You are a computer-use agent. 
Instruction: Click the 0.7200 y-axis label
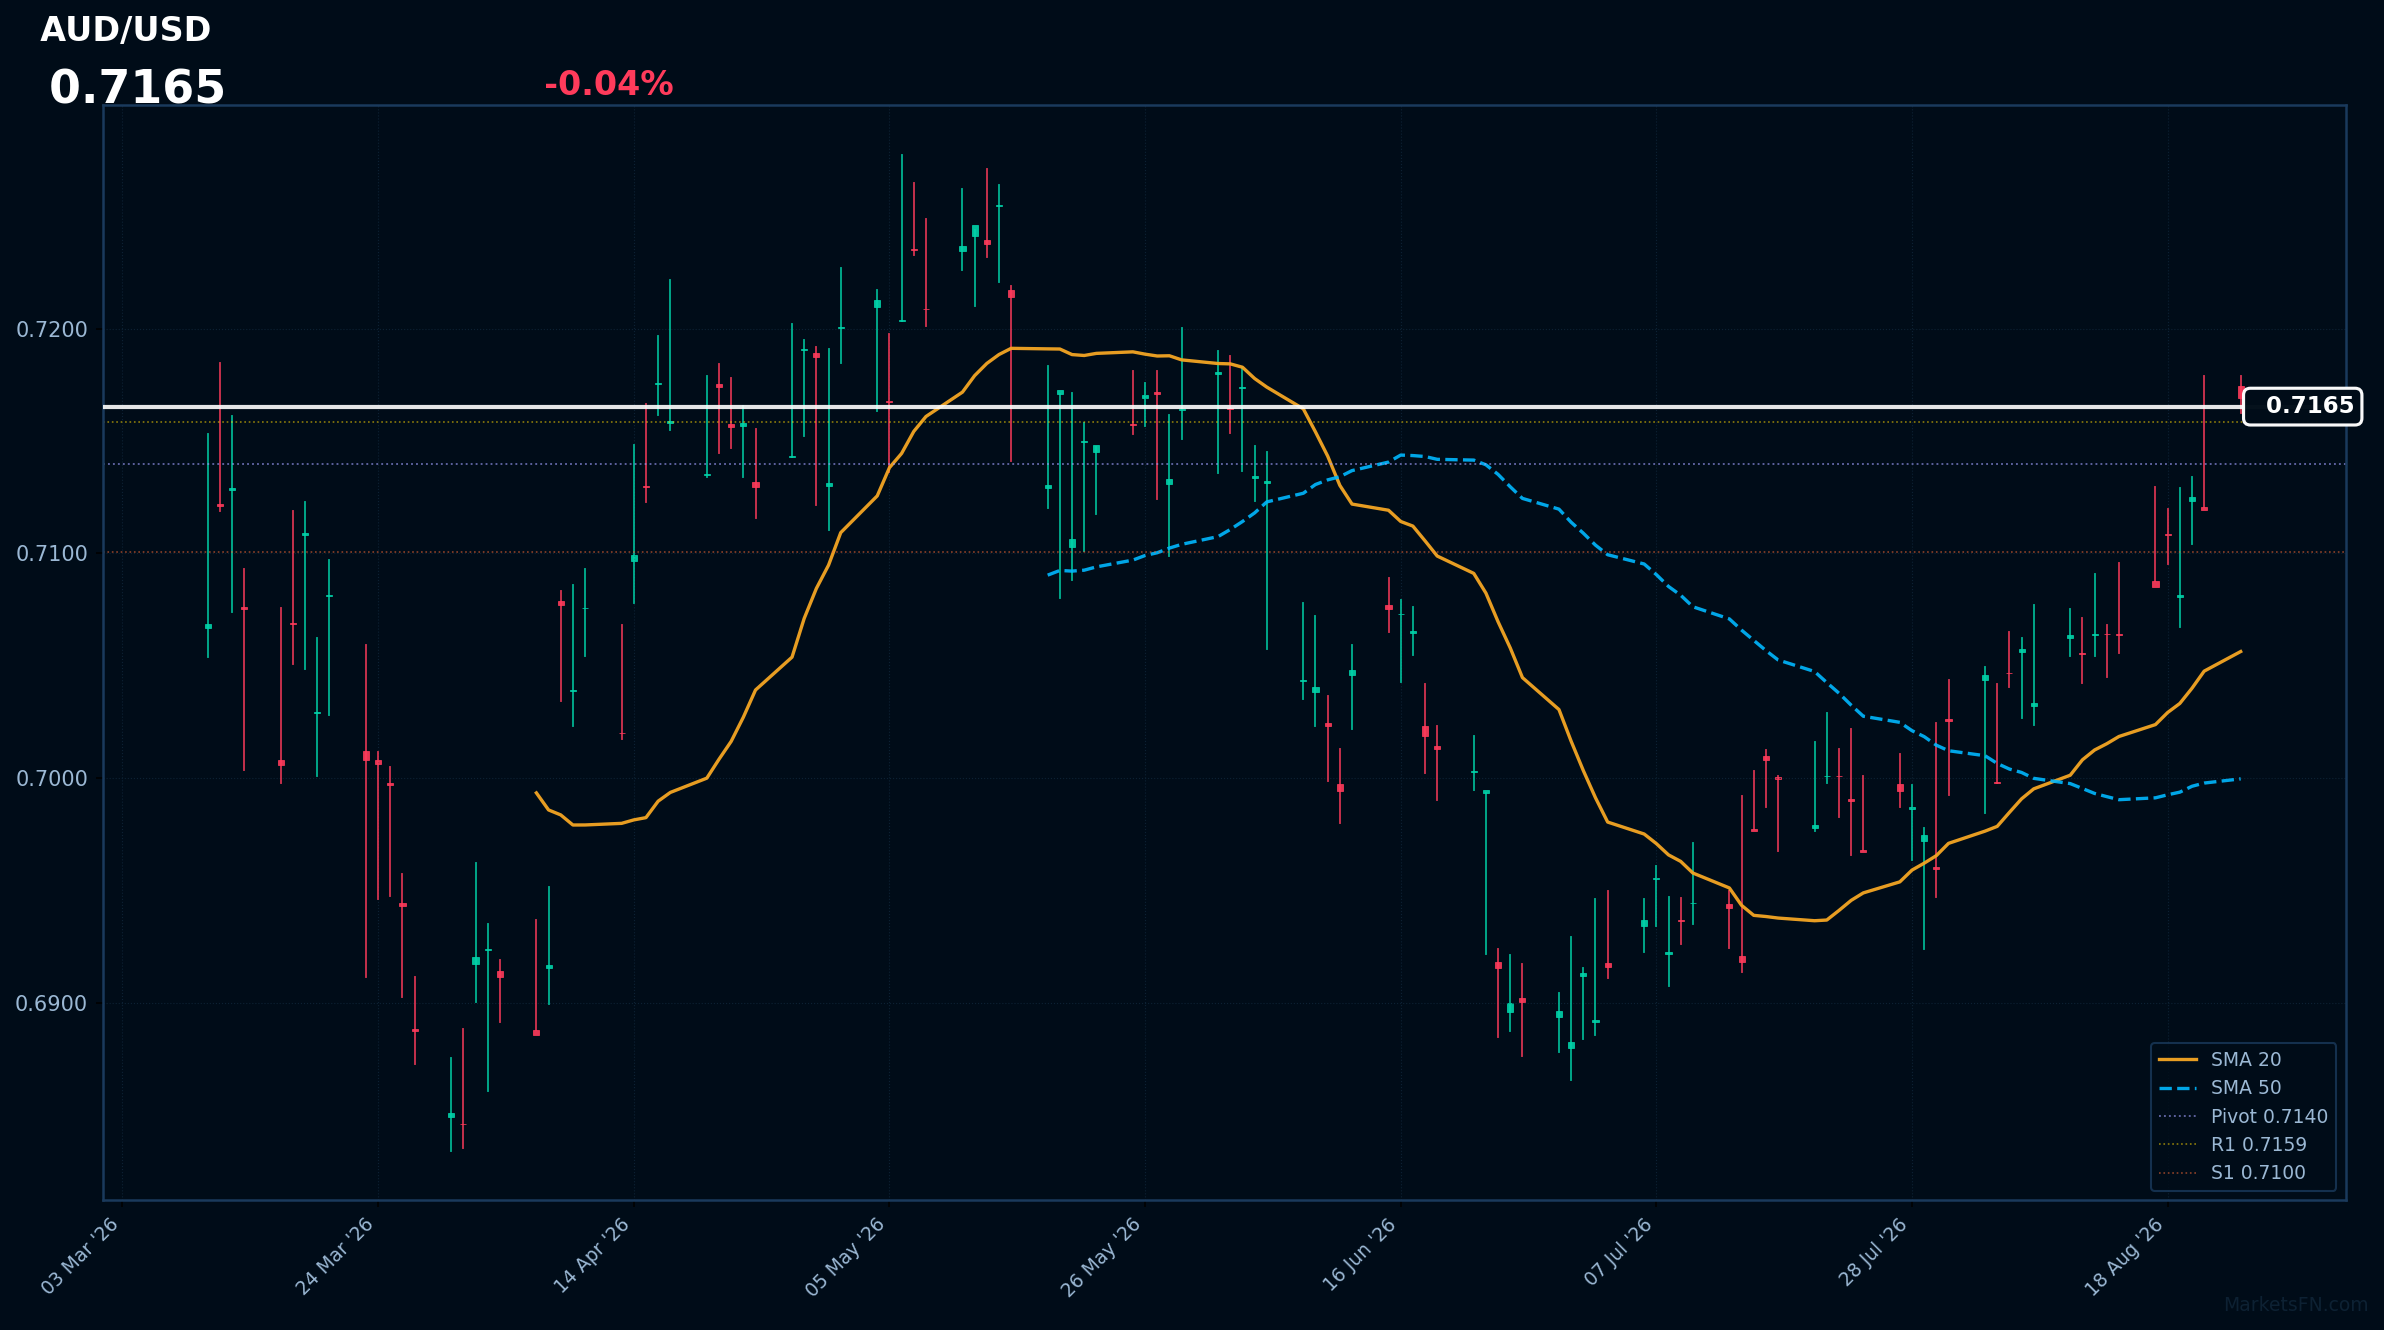point(52,329)
